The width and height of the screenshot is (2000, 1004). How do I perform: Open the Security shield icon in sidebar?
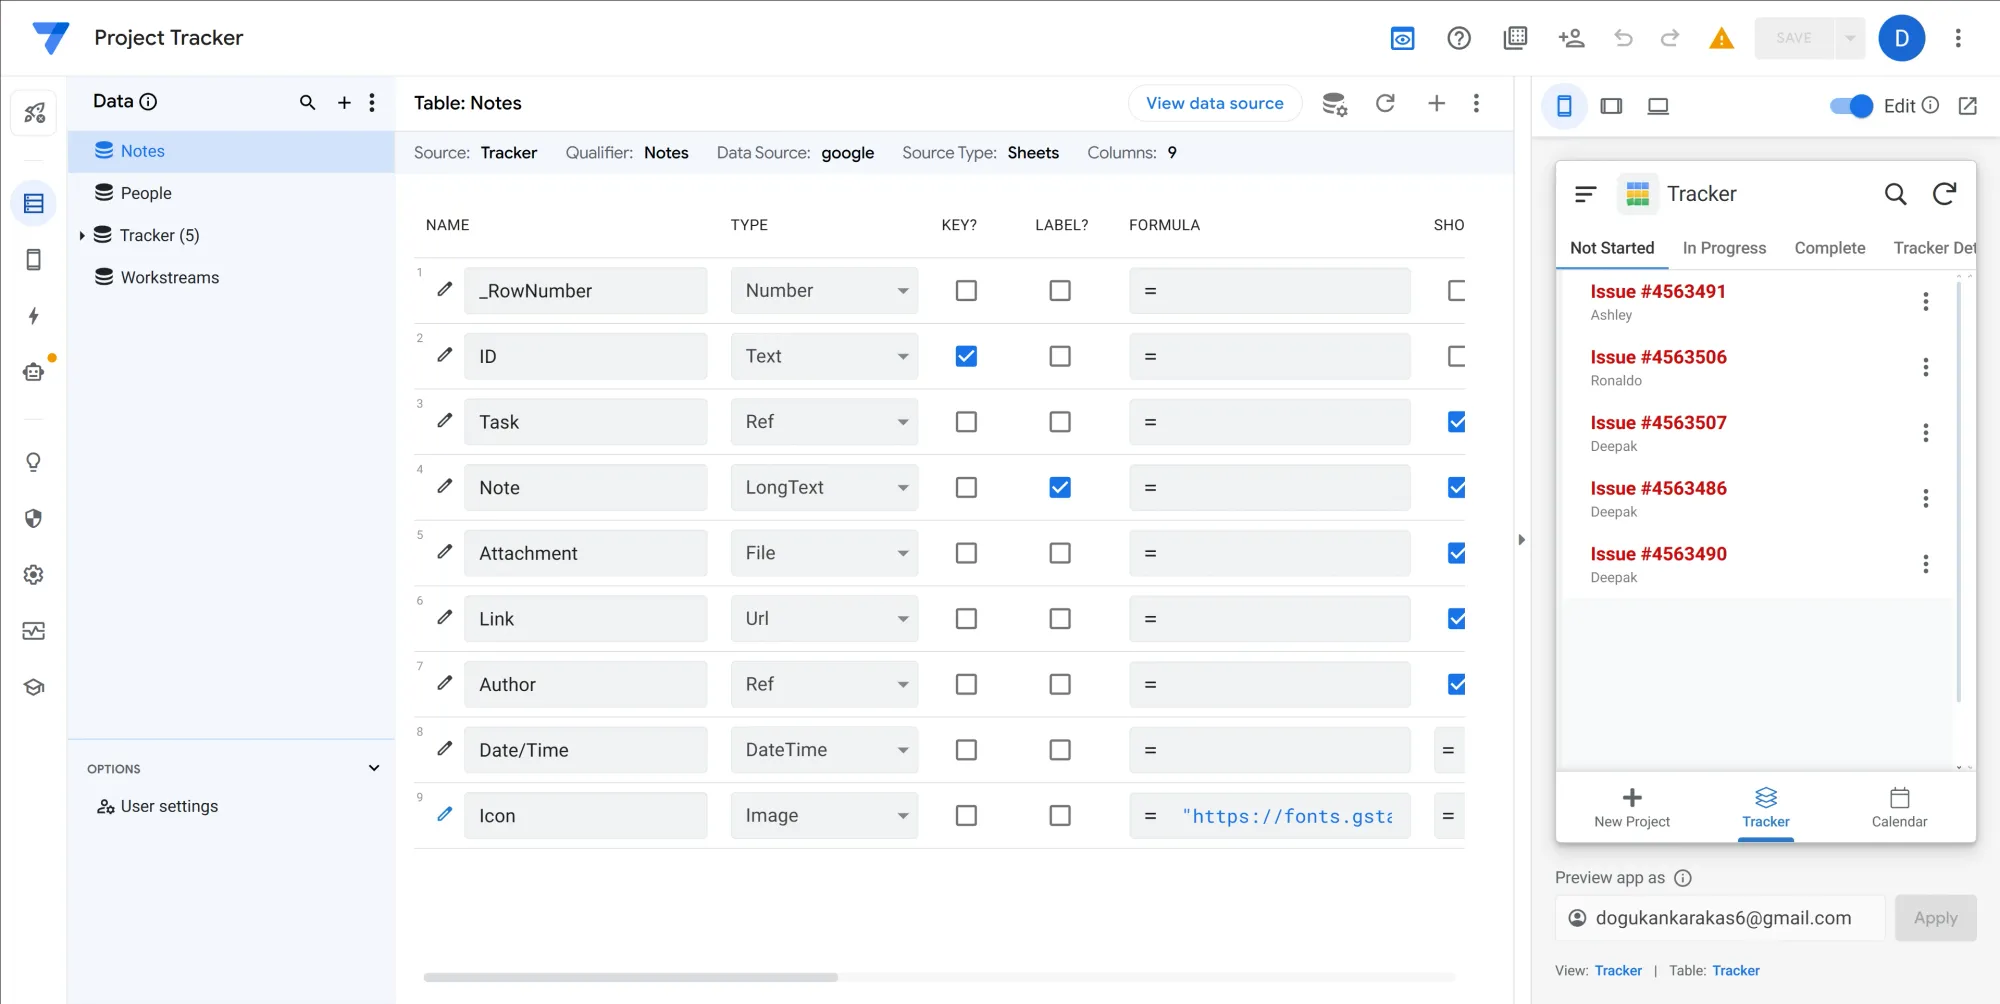pos(34,518)
